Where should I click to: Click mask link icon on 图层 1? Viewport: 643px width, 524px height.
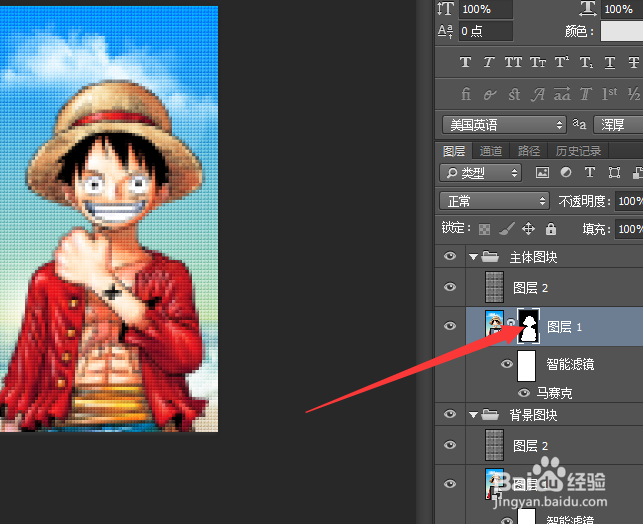[x=511, y=323]
